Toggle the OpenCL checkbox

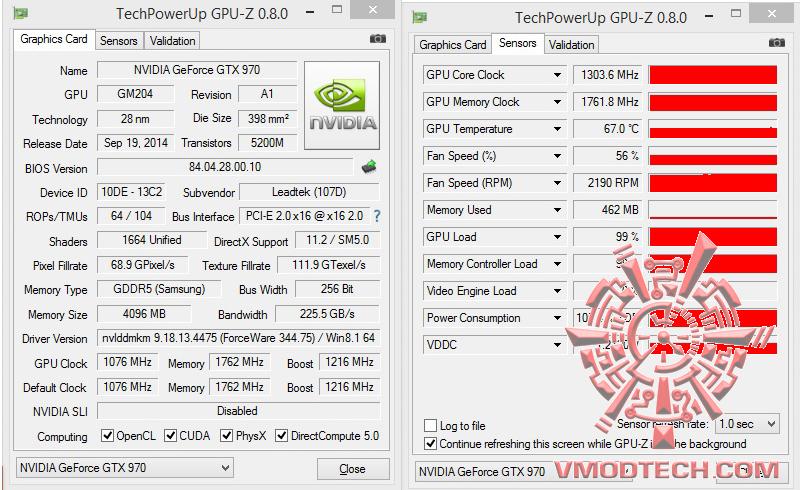pyautogui.click(x=107, y=435)
